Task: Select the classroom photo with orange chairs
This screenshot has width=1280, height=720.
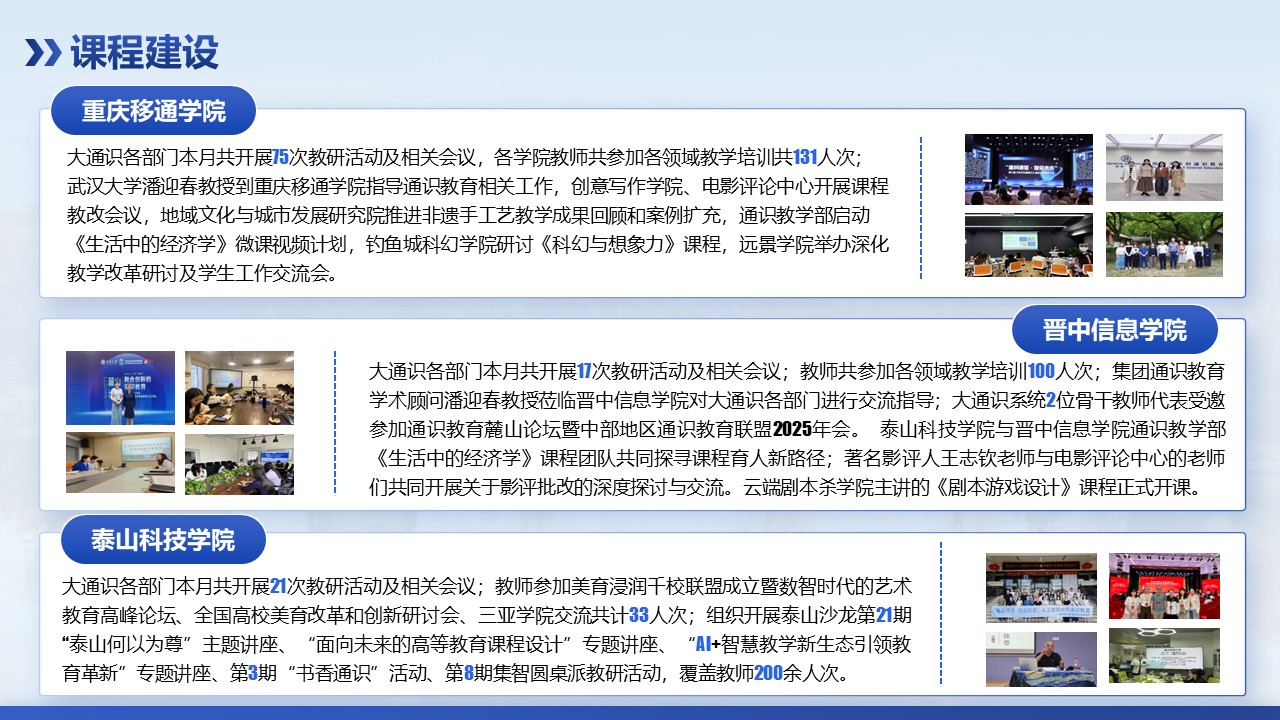Action: pos(1028,245)
